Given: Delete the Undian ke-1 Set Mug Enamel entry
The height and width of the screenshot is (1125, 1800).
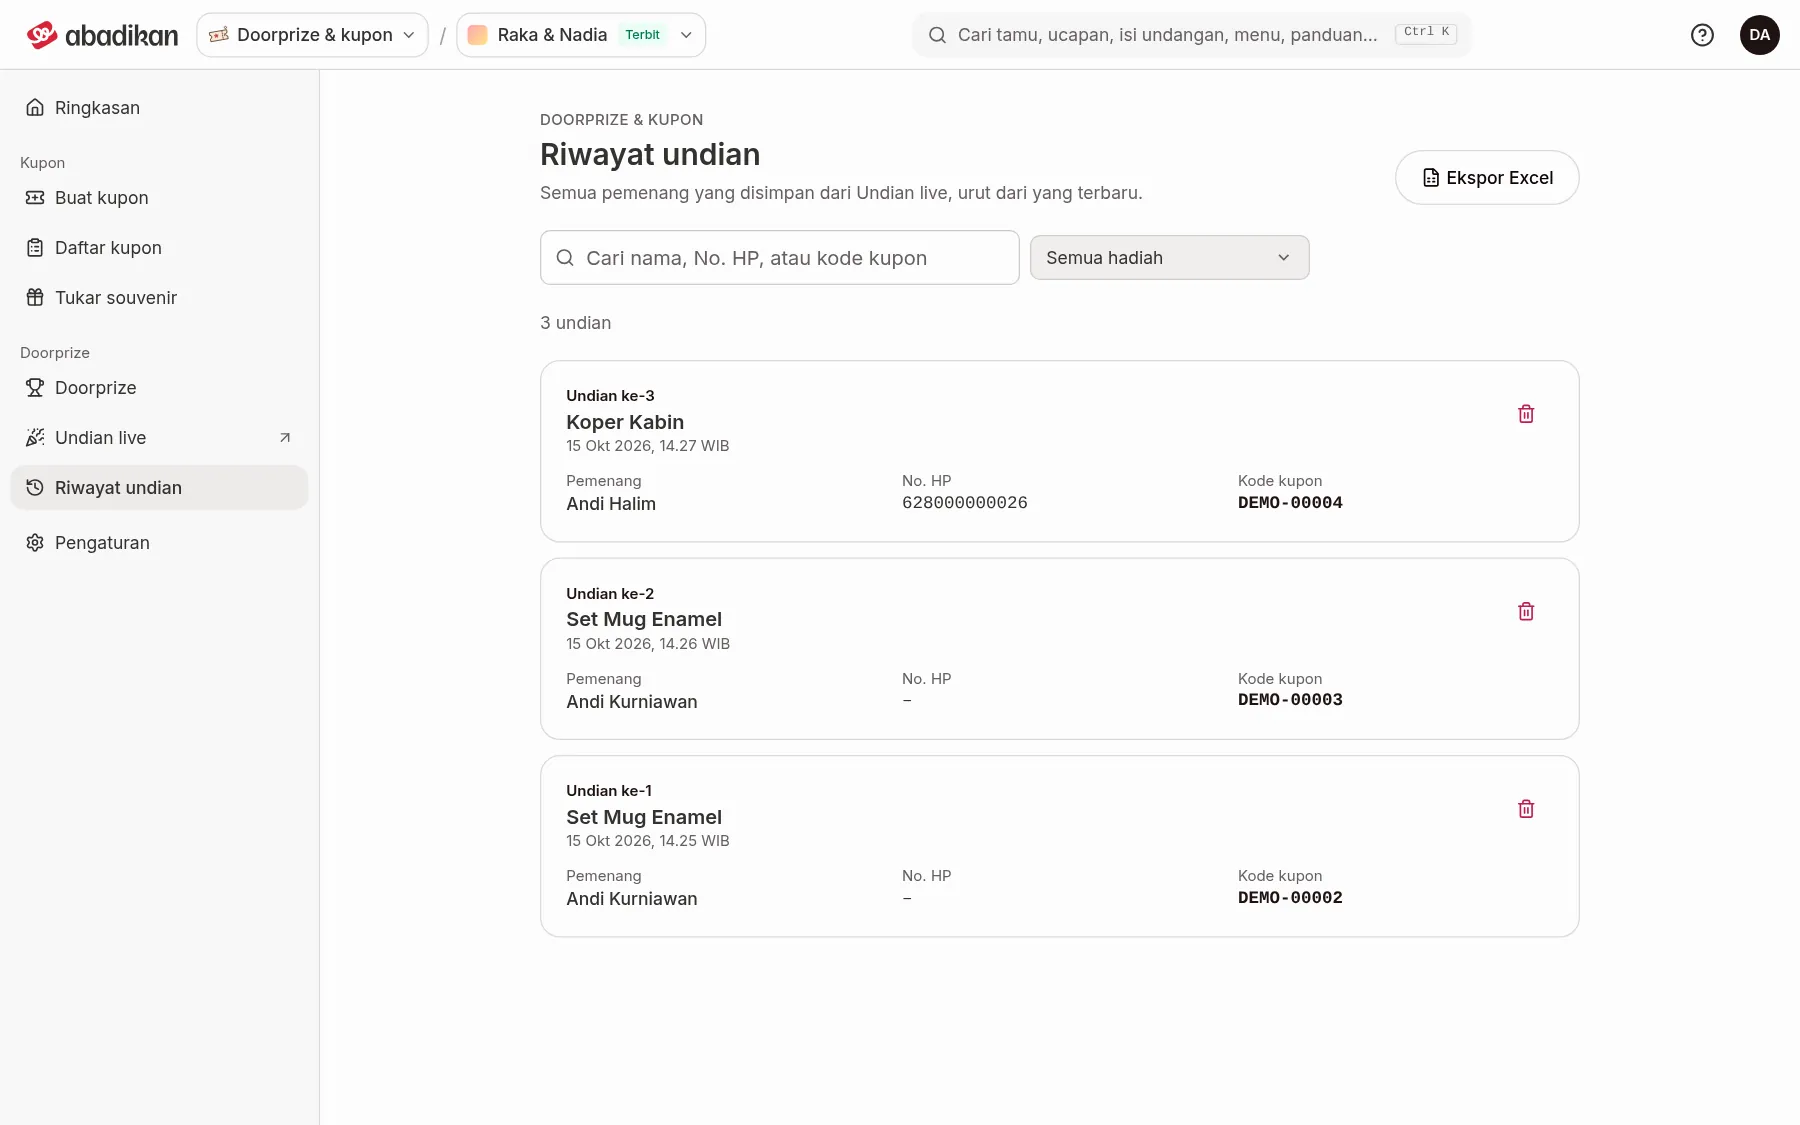Looking at the screenshot, I should click(x=1526, y=809).
